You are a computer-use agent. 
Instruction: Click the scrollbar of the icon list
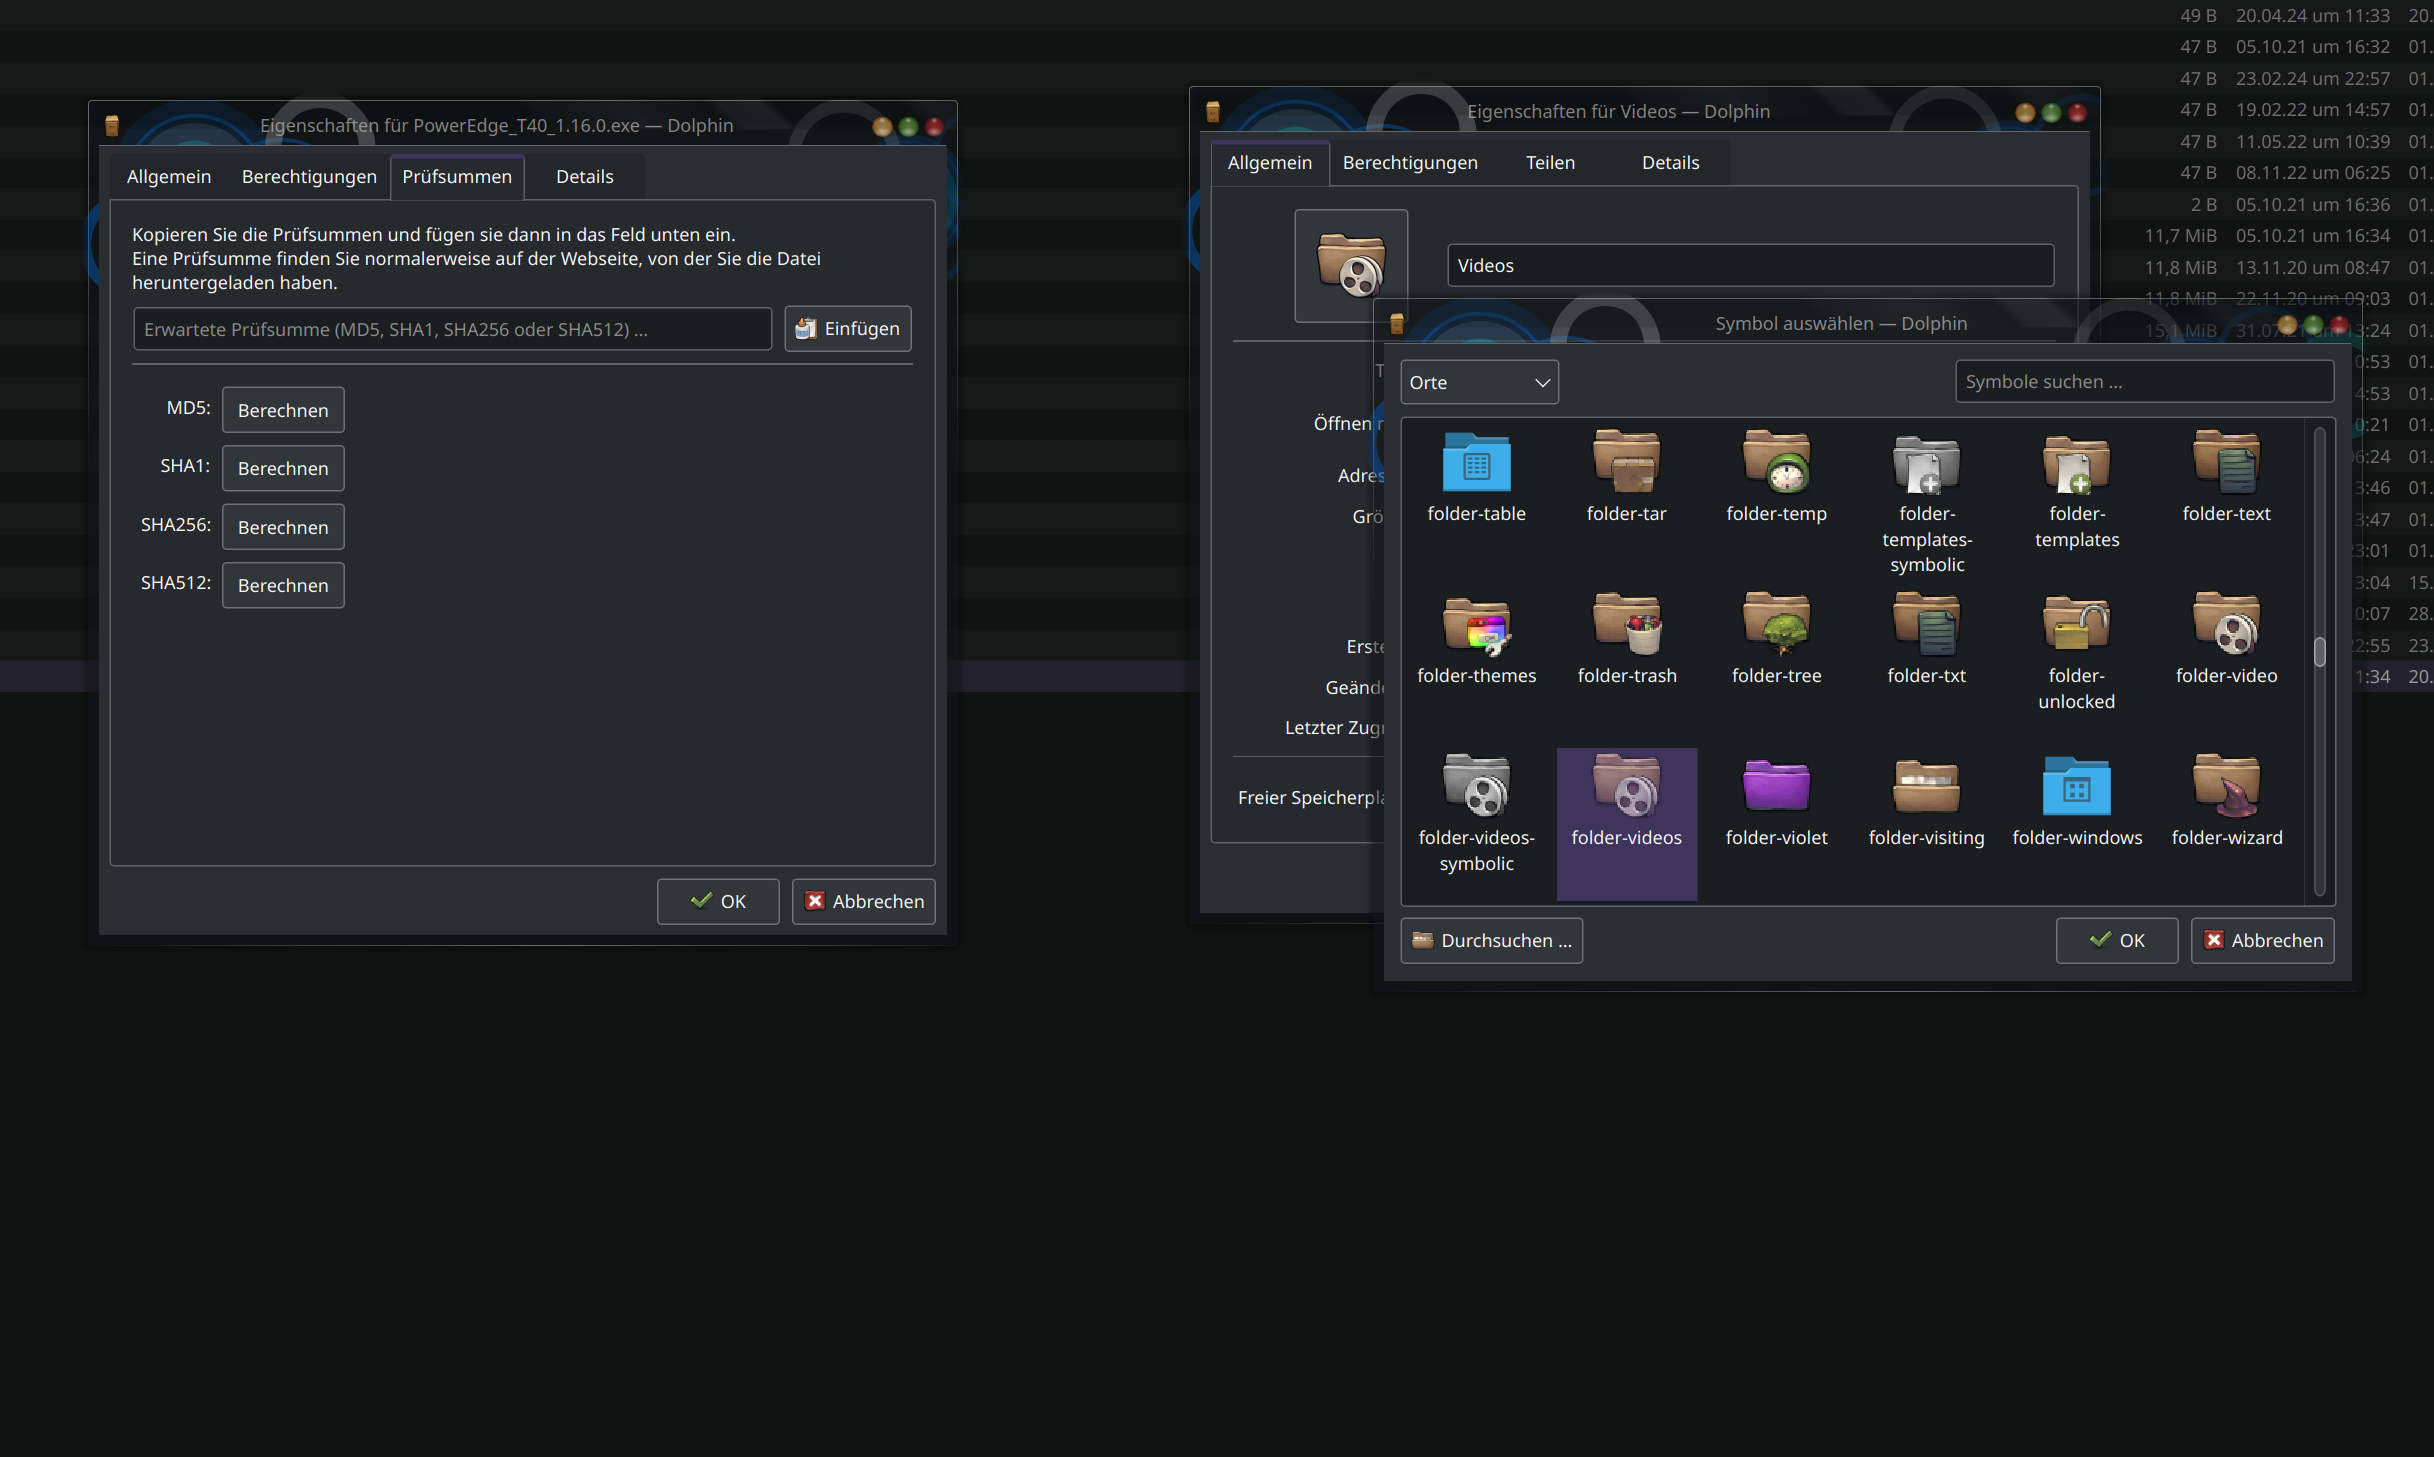[2320, 655]
